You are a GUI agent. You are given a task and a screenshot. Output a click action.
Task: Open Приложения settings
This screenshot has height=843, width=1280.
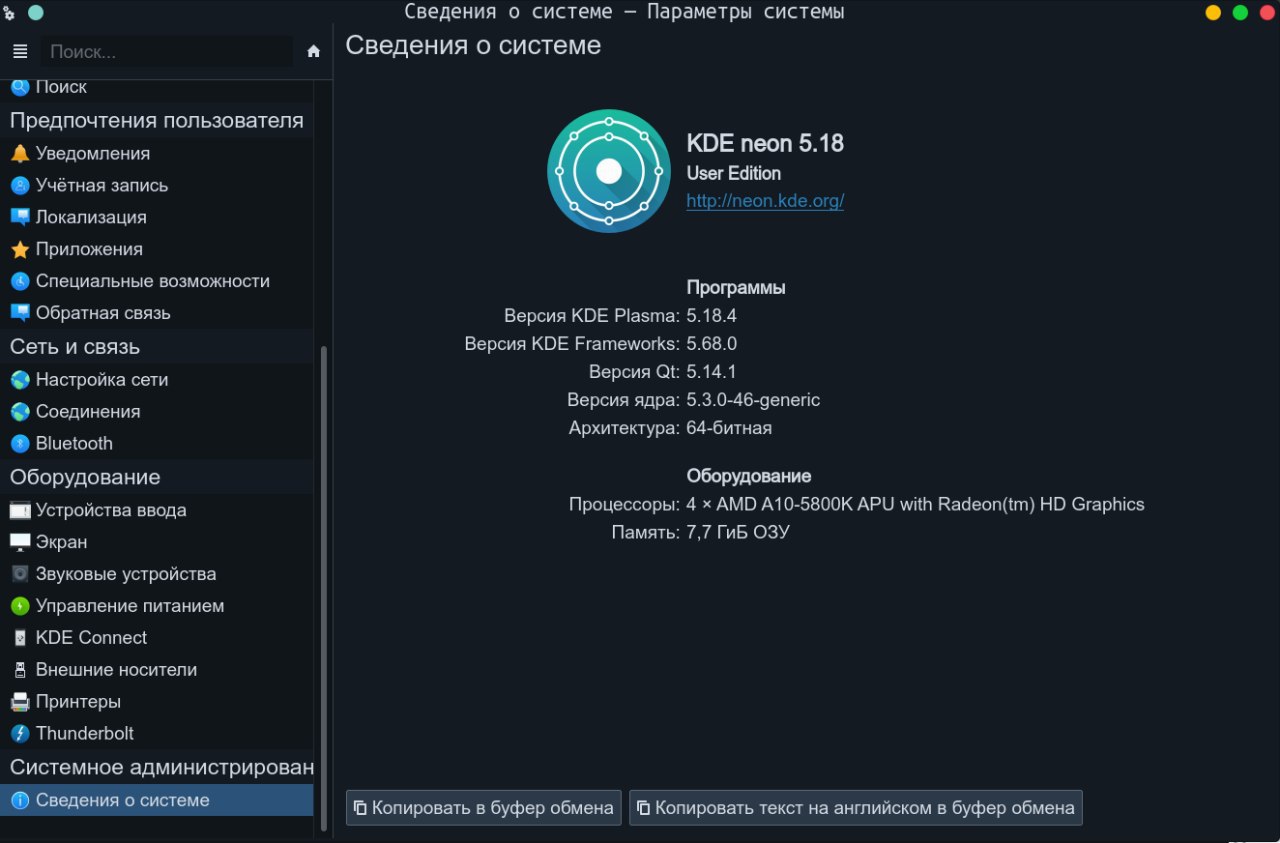point(157,249)
